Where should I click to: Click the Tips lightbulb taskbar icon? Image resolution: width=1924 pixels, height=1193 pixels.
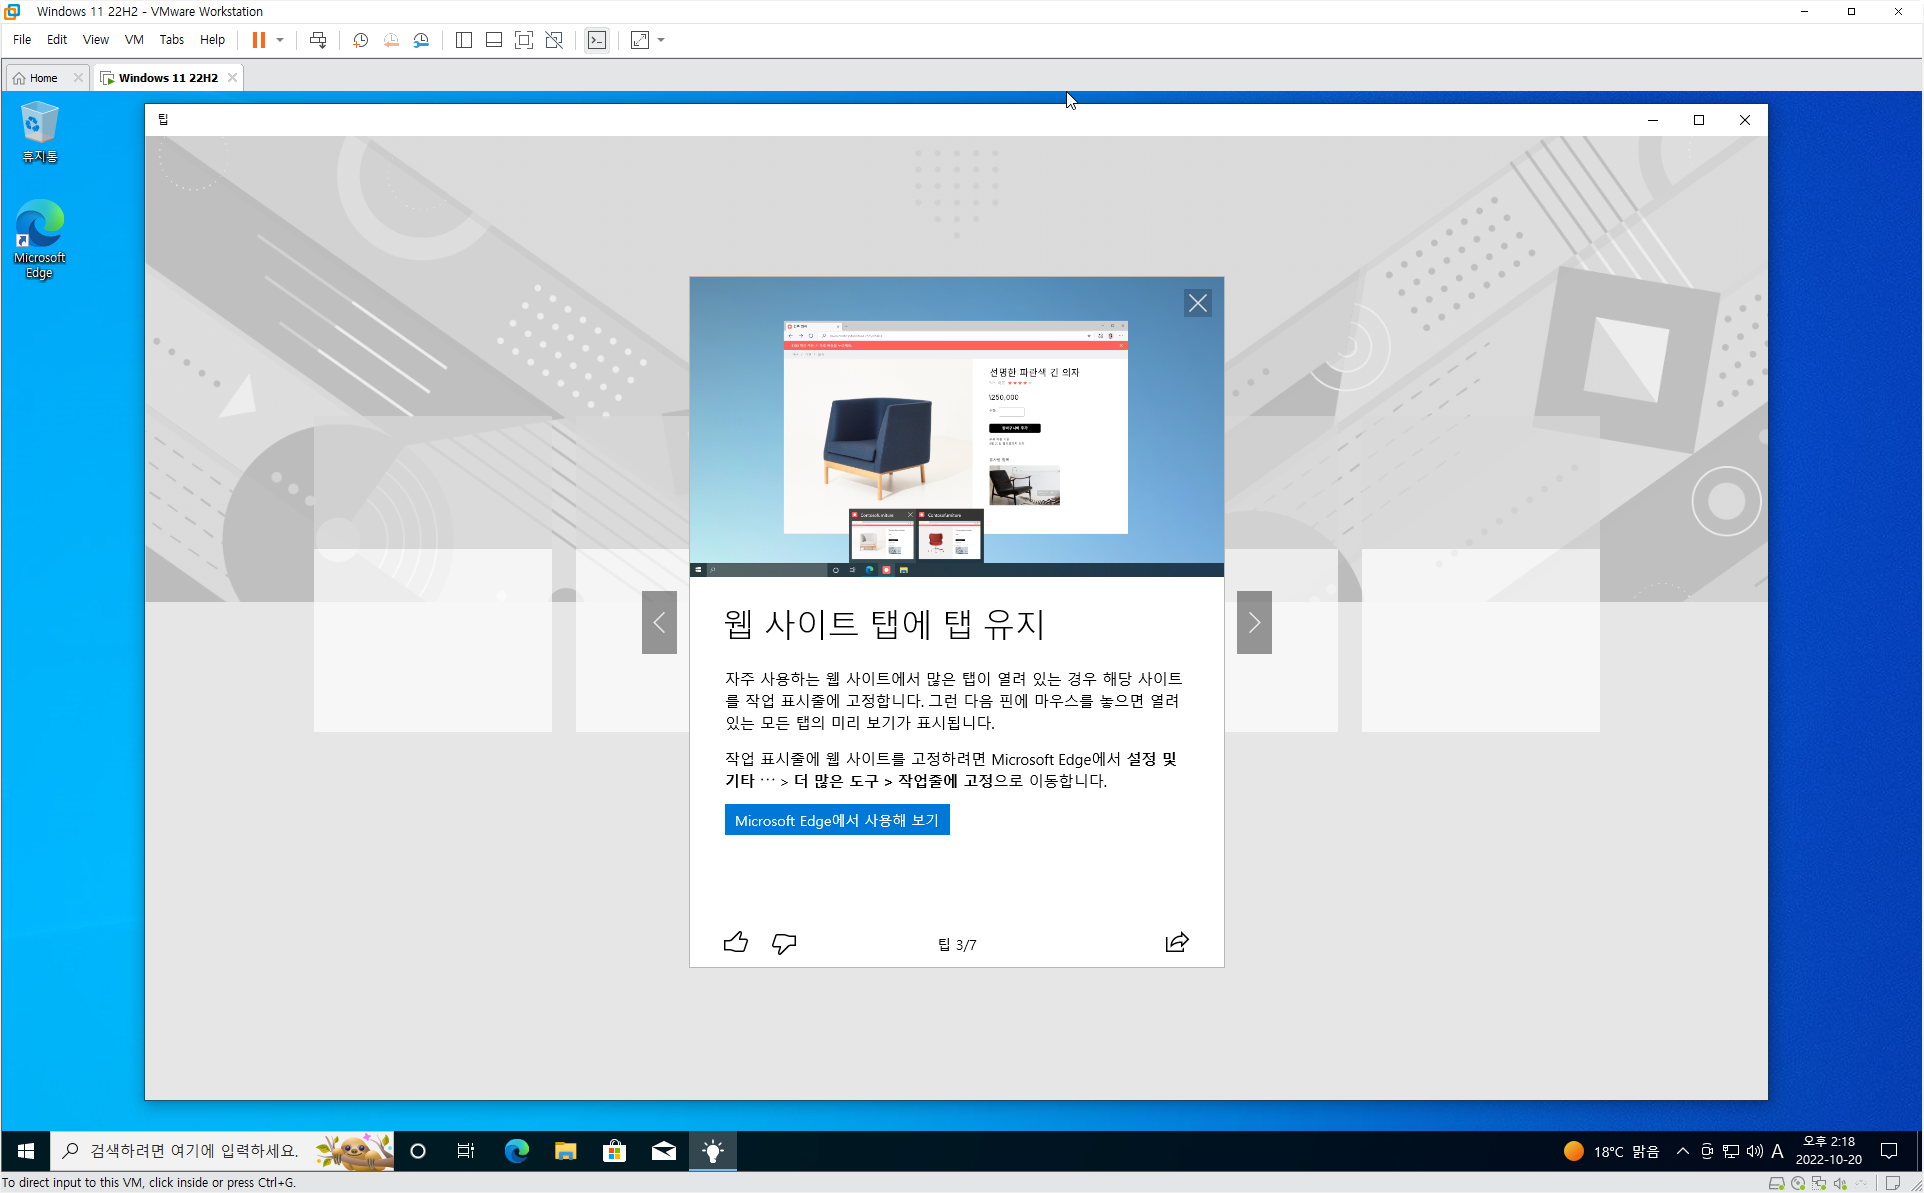point(712,1151)
